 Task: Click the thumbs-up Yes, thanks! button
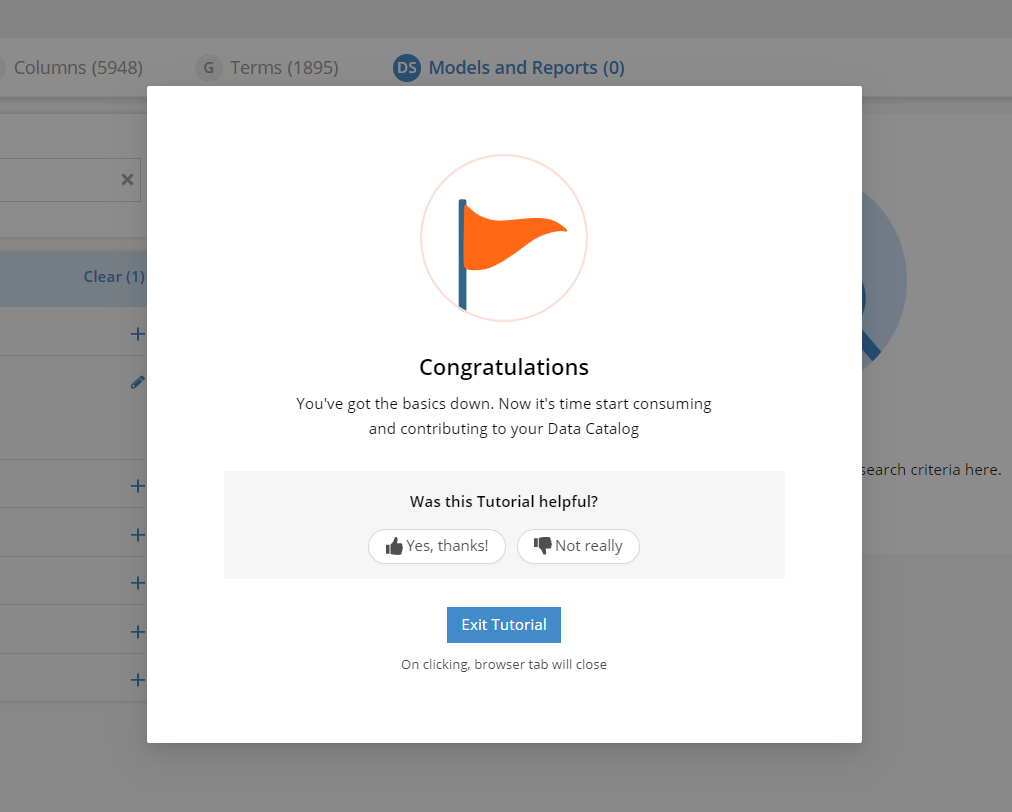point(436,546)
